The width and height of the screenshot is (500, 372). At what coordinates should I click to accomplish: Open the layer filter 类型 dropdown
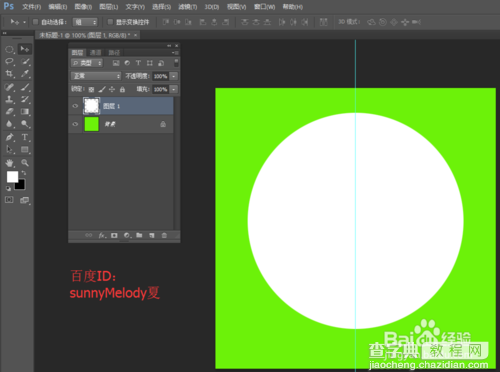click(x=87, y=63)
